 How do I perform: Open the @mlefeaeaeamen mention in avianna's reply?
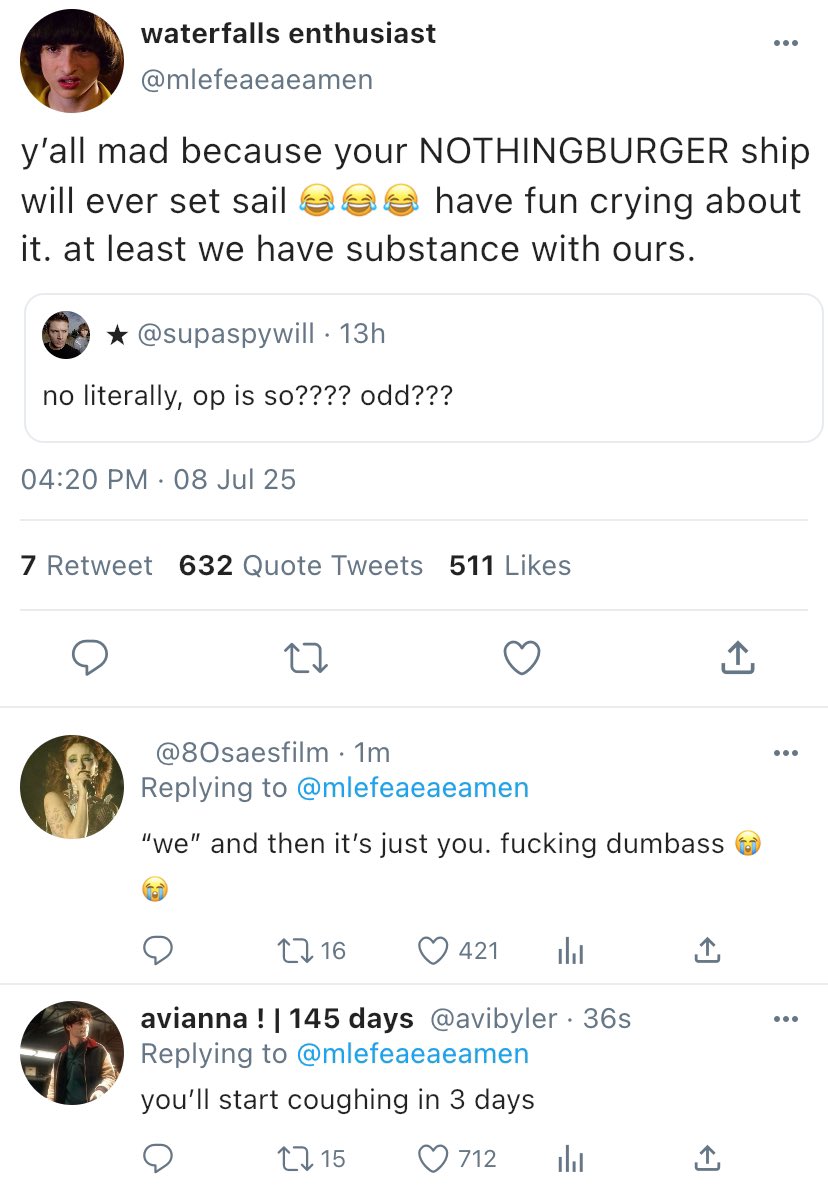click(x=412, y=1053)
